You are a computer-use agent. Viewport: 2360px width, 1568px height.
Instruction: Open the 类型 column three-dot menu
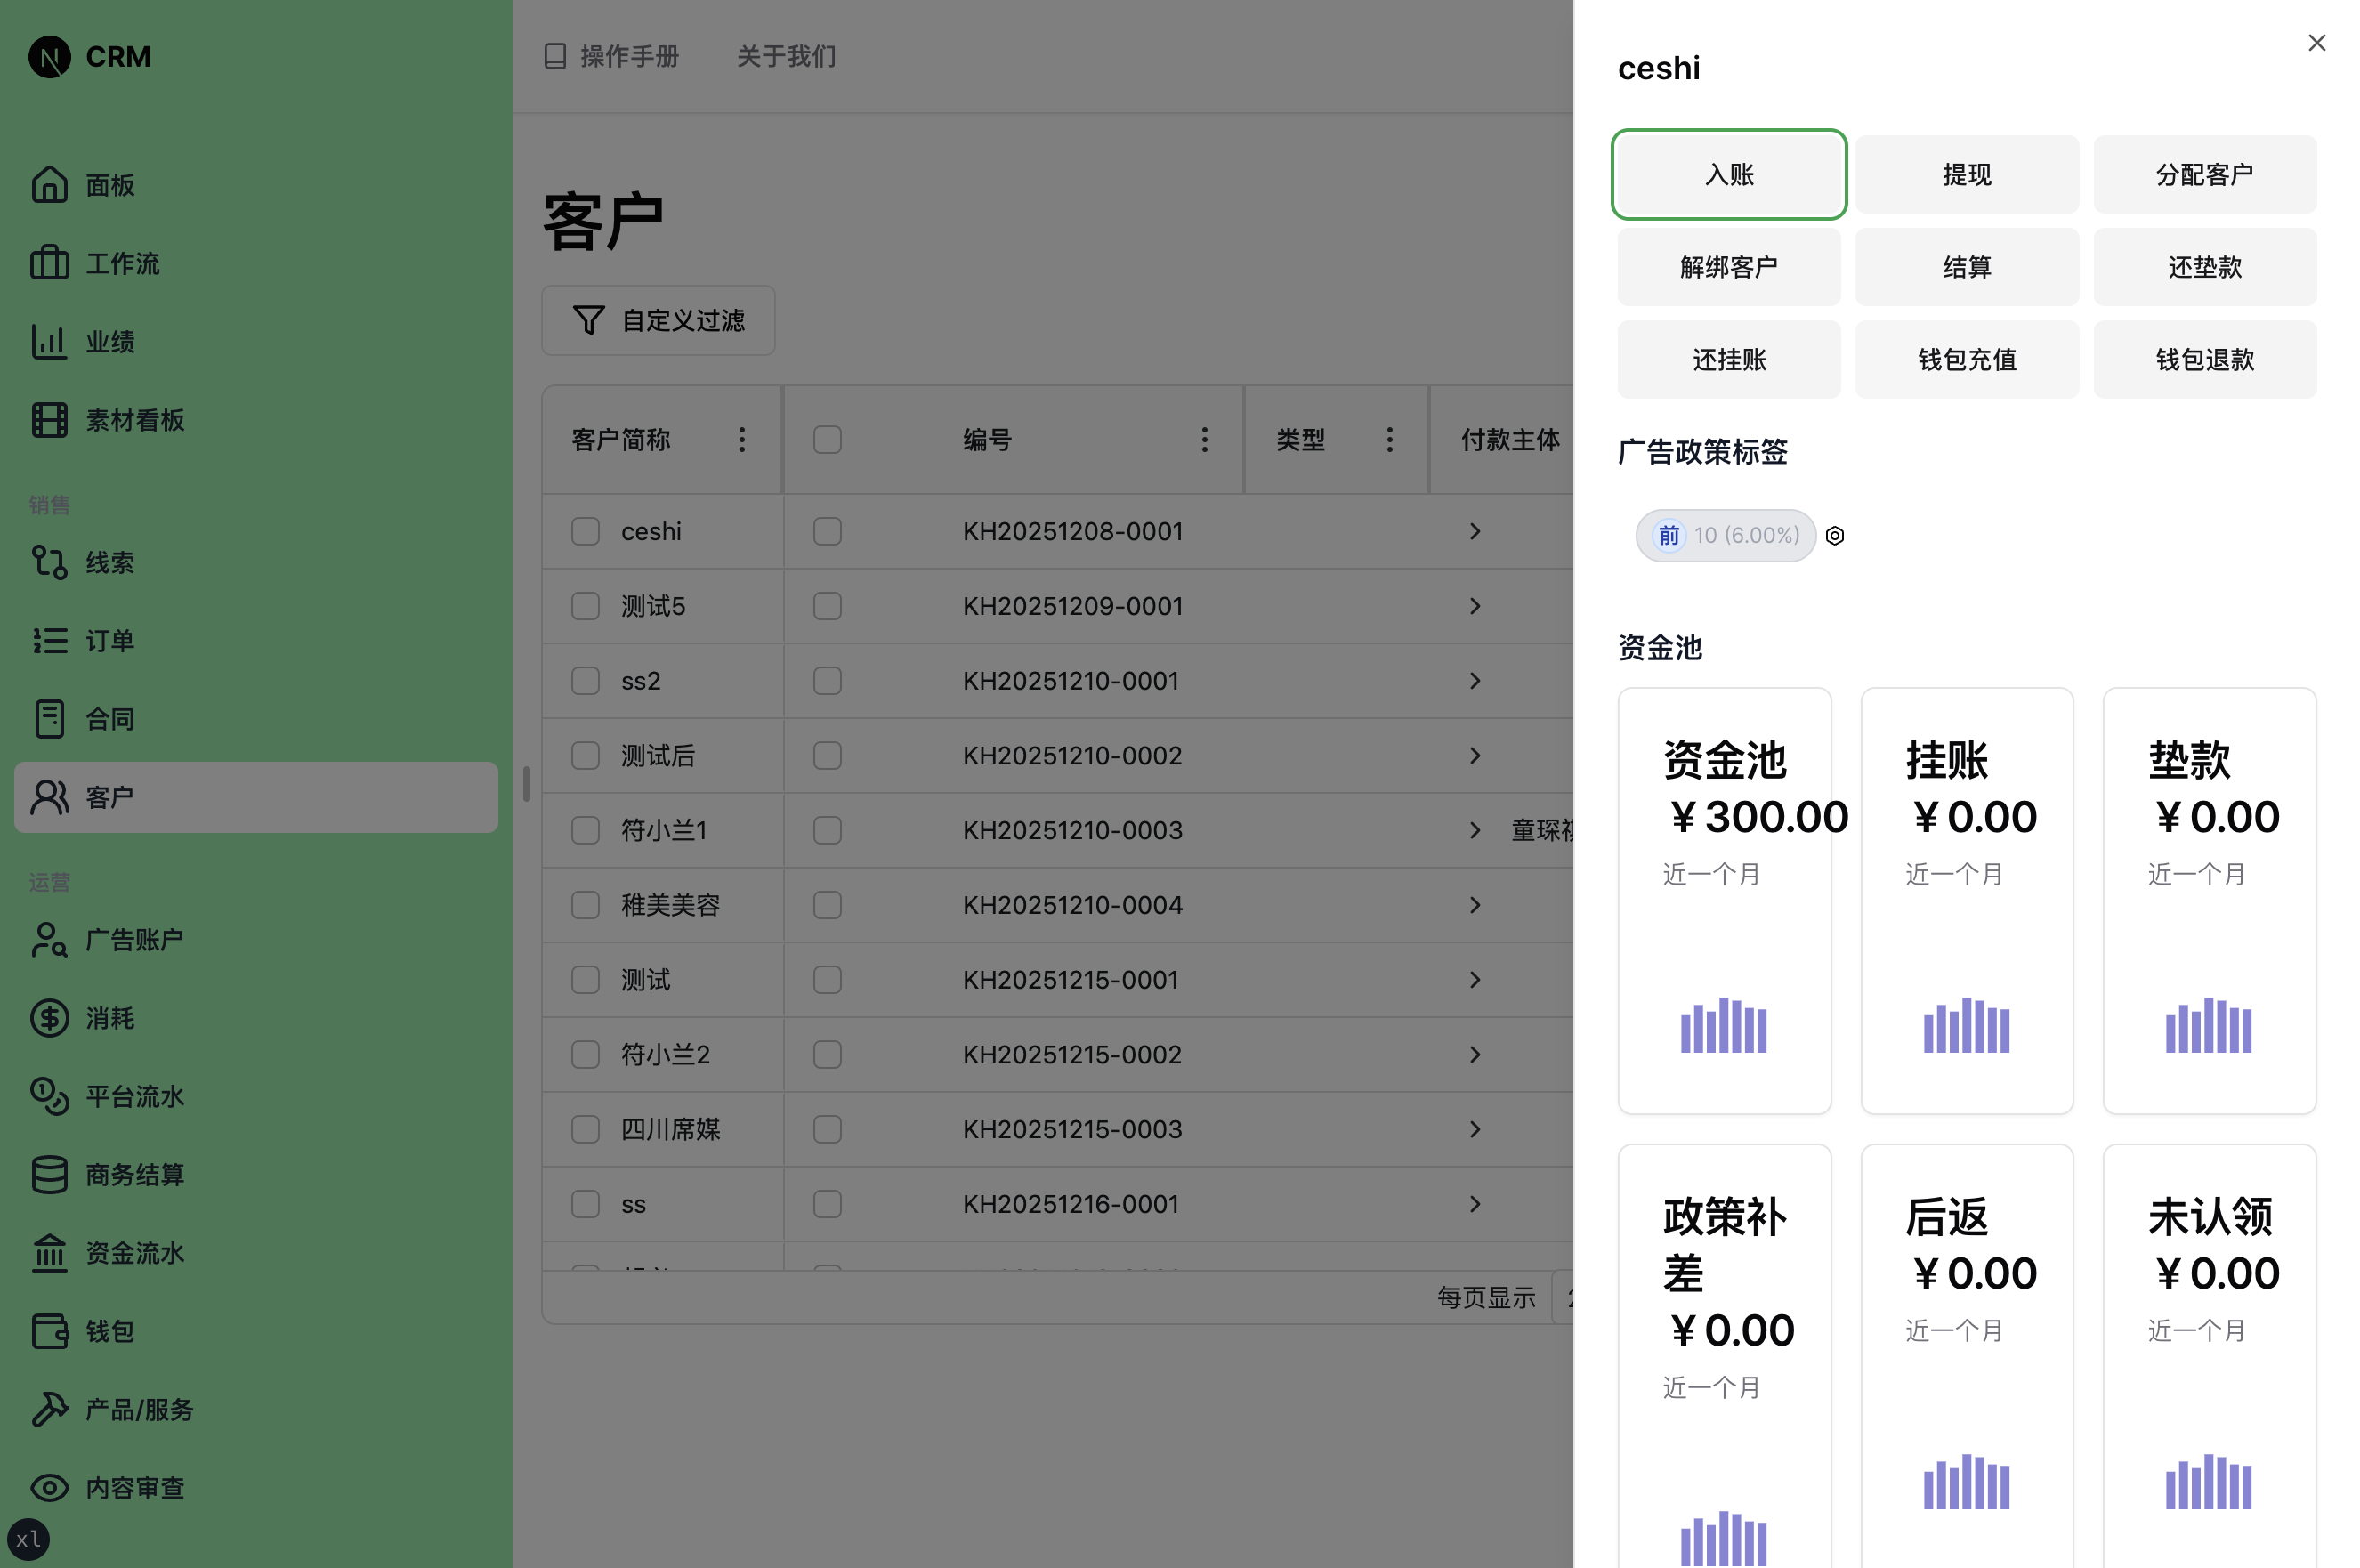tap(1389, 440)
